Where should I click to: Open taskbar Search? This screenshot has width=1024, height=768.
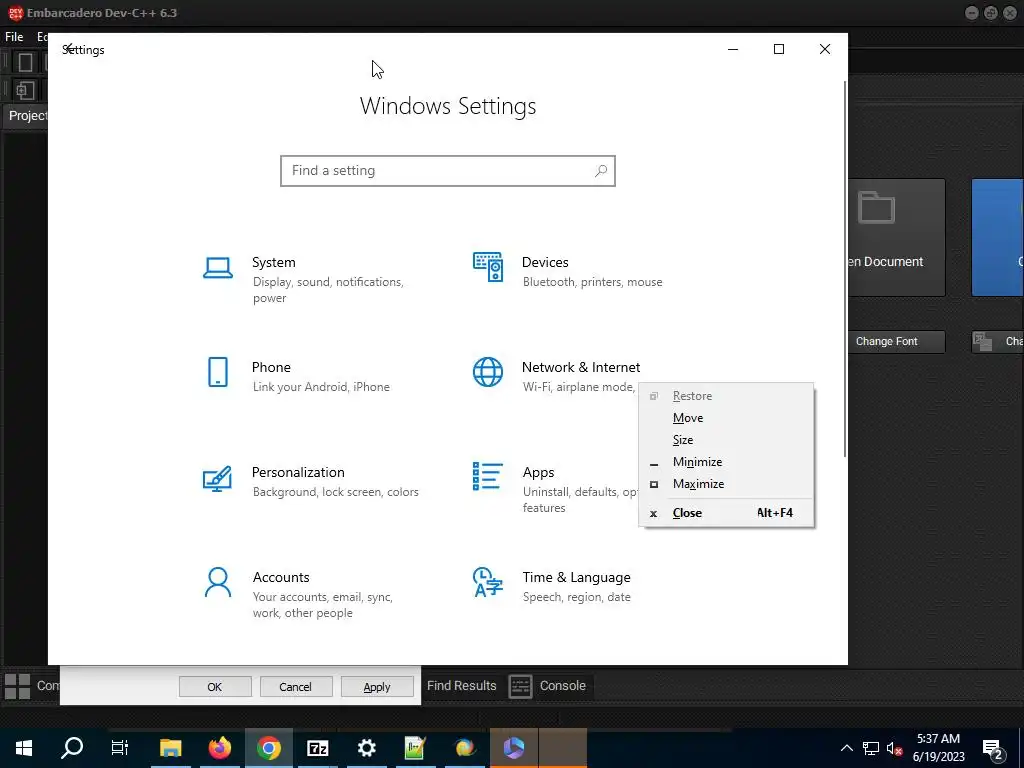click(72, 748)
